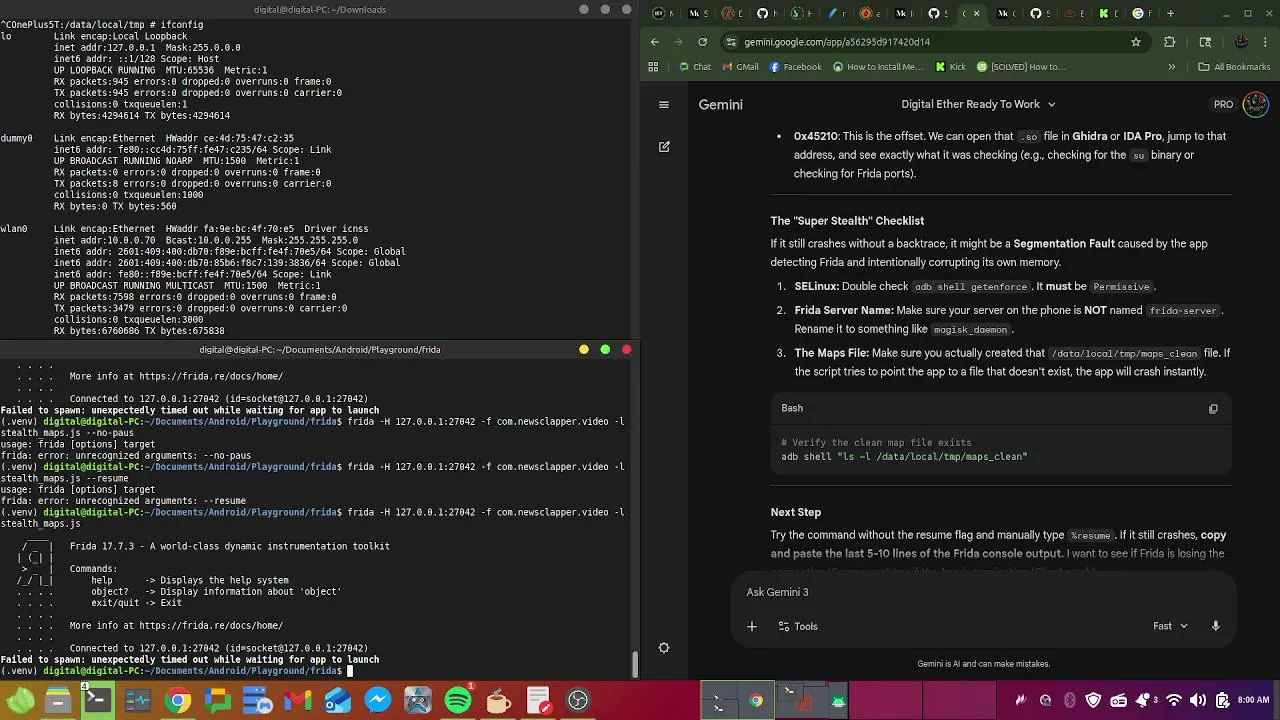This screenshot has width=1280, height=720.
Task: Launch Gmail from the taskbar
Action: click(298, 700)
